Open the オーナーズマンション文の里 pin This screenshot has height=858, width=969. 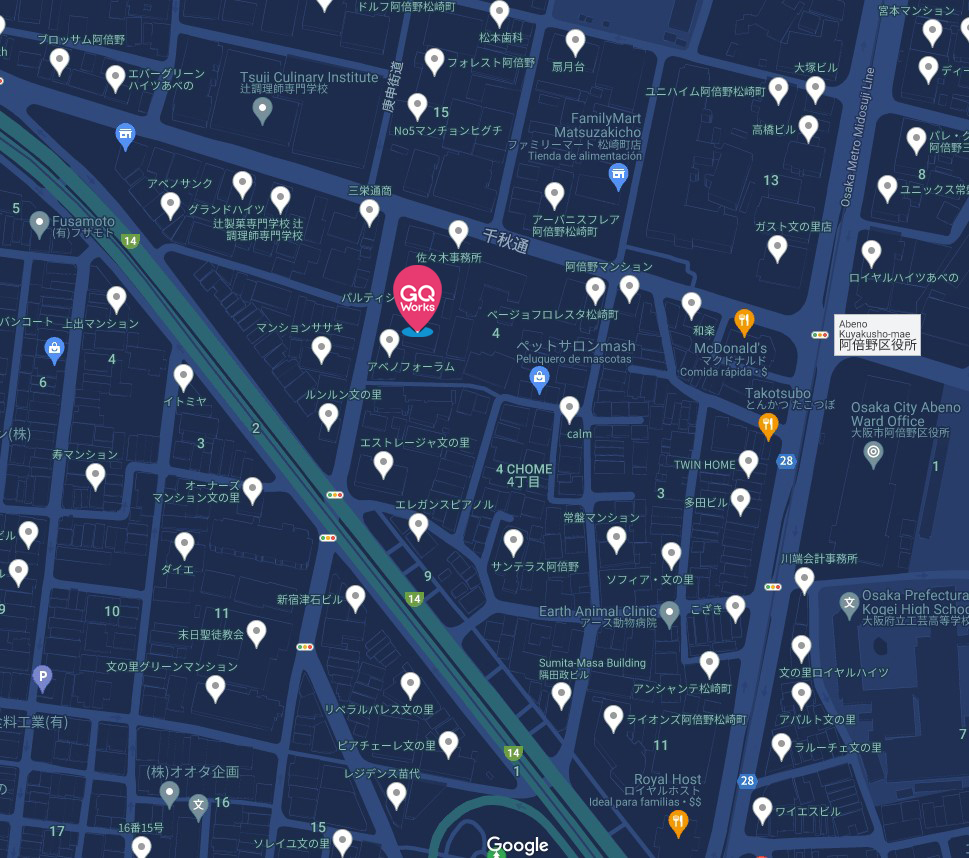[252, 491]
